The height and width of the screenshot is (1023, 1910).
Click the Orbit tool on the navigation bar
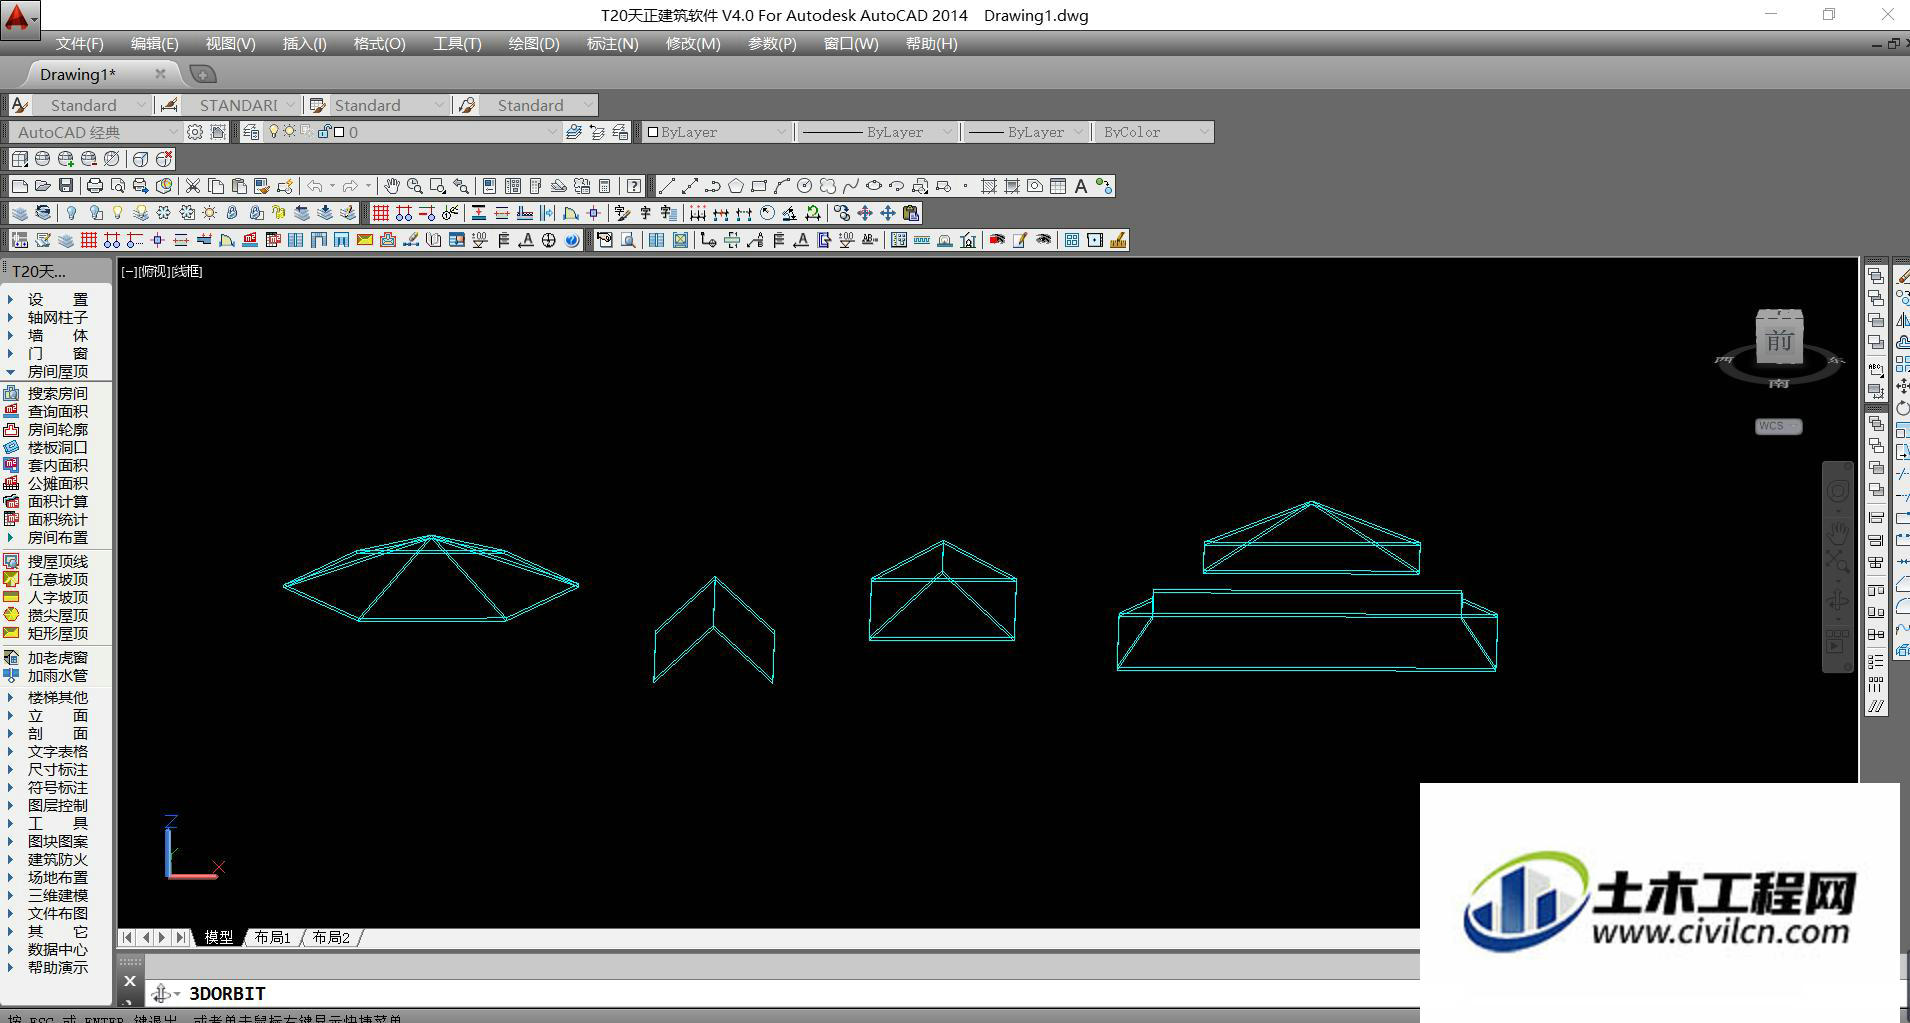[x=1837, y=600]
